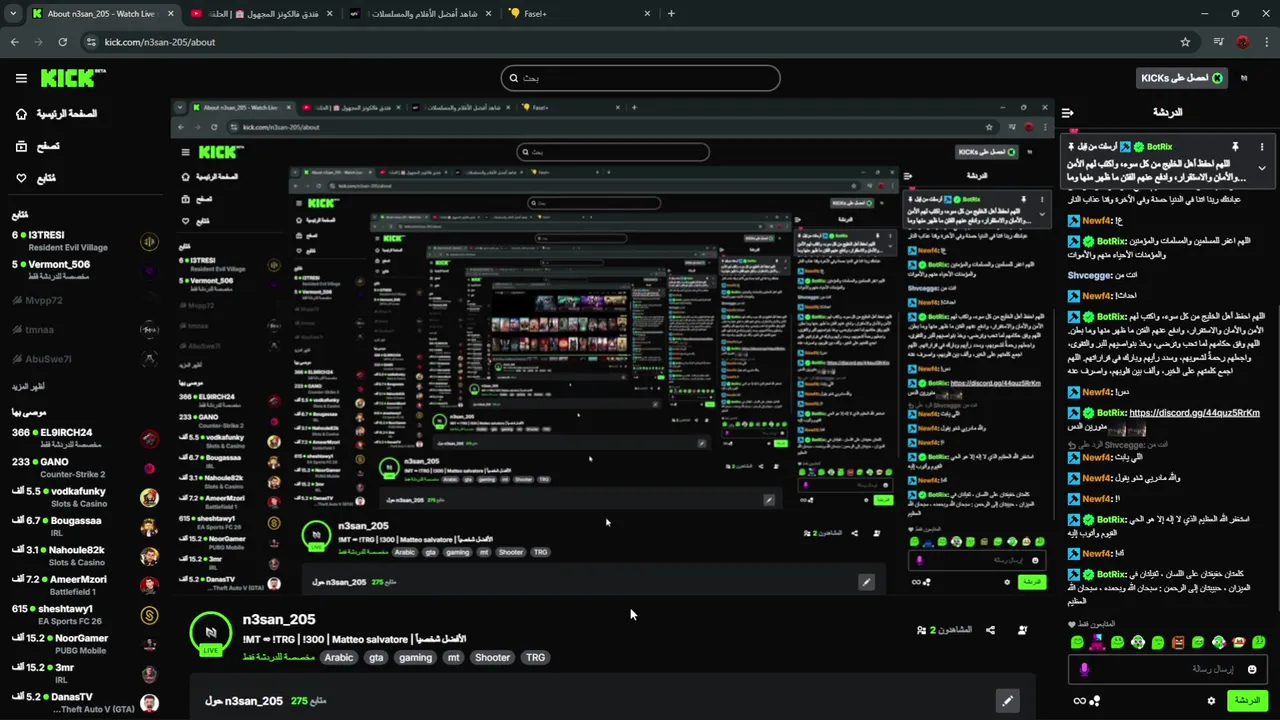Screen dimensions: 1280x720
Task: Open recommended channel EL9IRCH24
Action: click(x=85, y=438)
